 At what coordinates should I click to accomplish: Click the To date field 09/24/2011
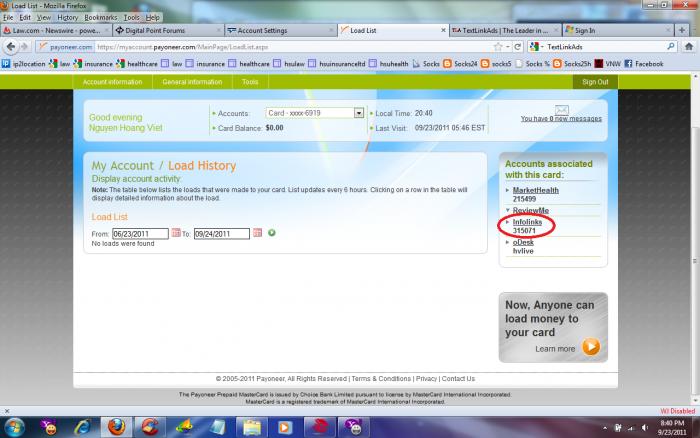(221, 234)
